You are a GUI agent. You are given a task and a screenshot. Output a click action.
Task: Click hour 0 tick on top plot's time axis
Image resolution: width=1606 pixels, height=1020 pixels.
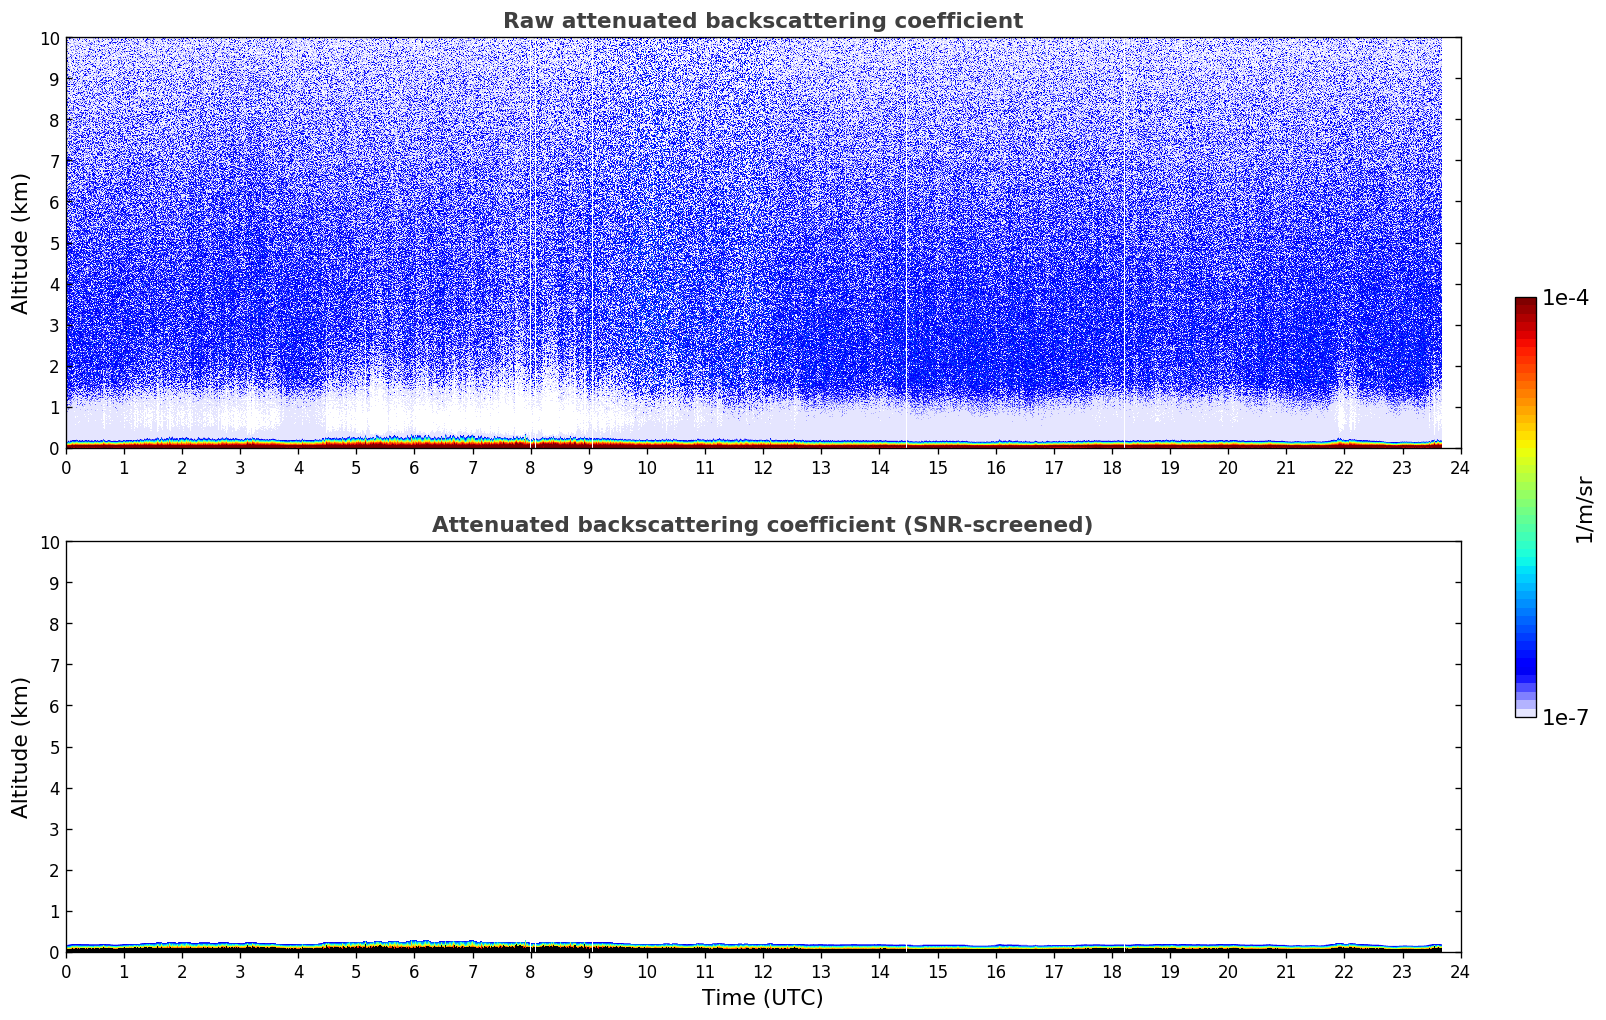click(x=66, y=467)
